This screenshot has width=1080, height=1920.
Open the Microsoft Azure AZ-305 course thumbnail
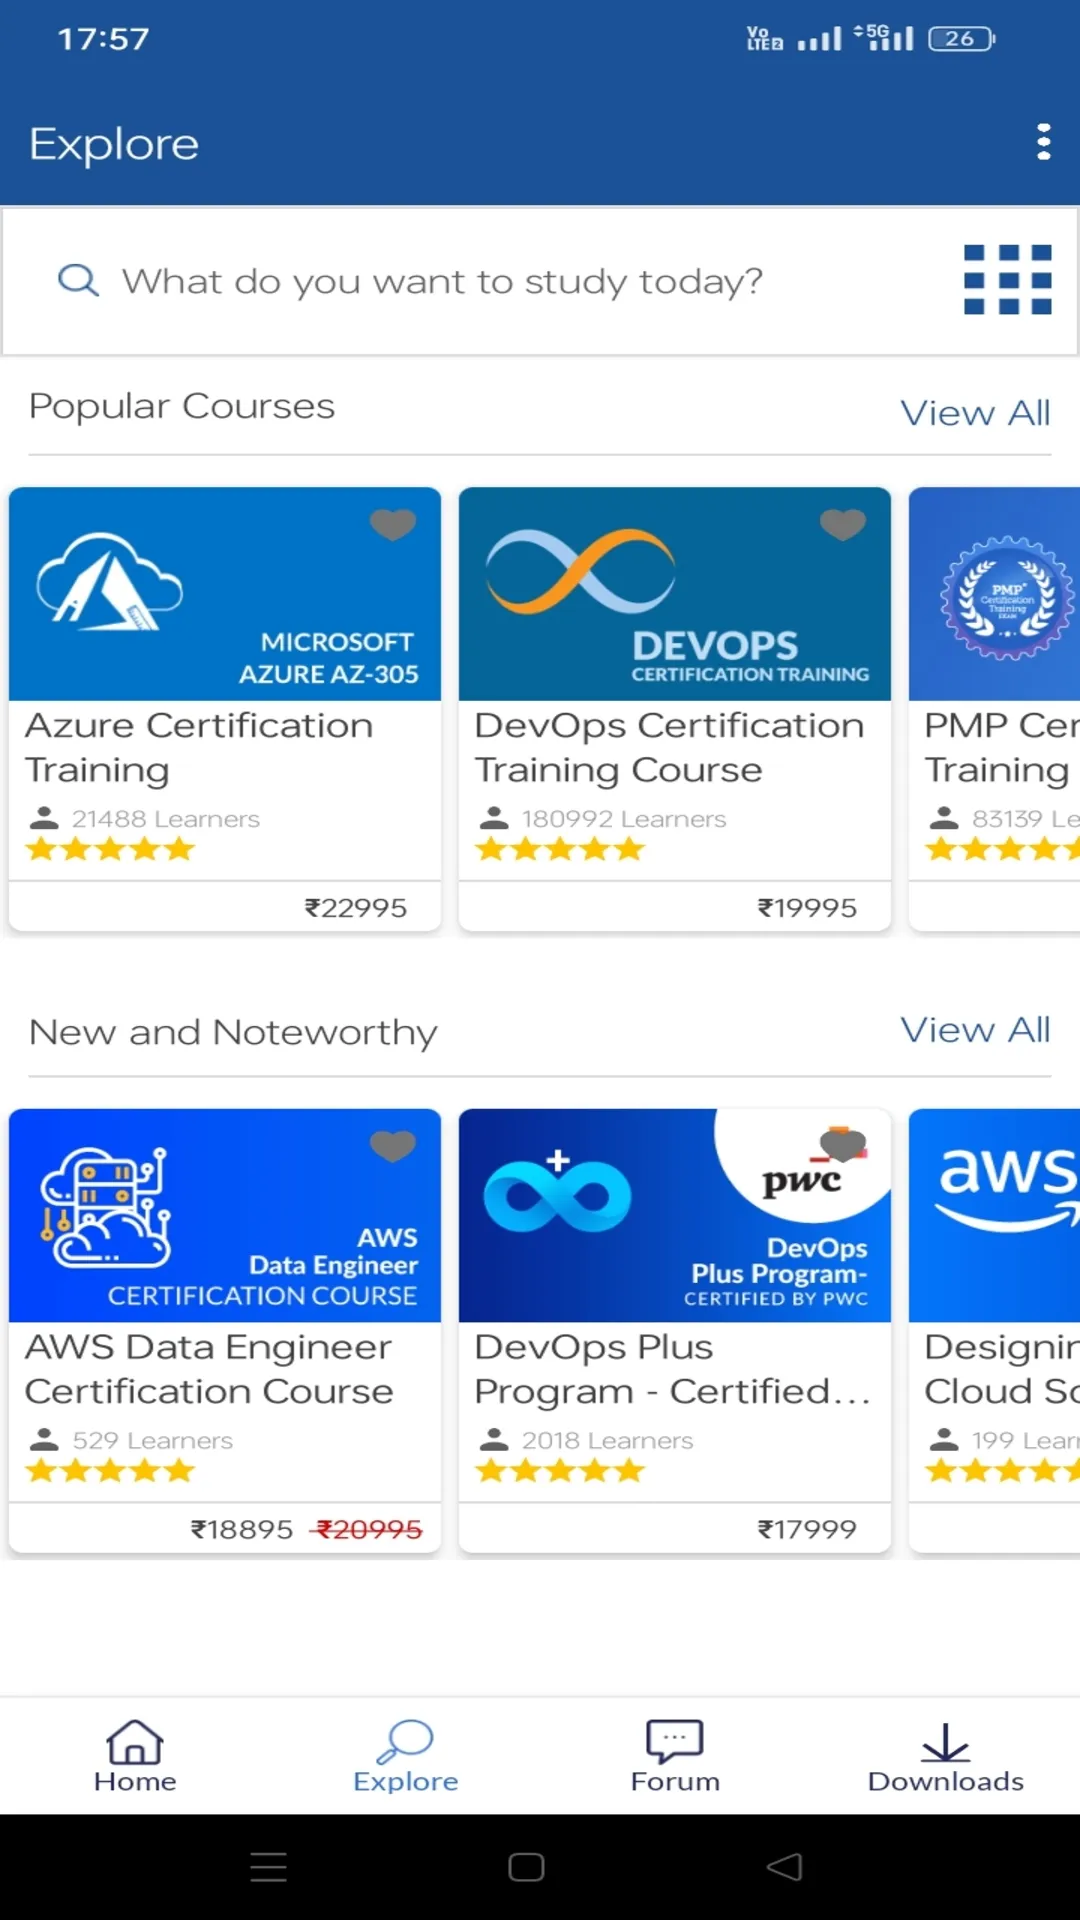[225, 594]
